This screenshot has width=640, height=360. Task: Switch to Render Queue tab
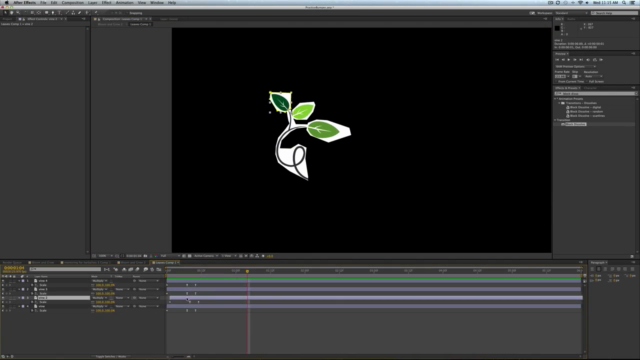(x=13, y=262)
